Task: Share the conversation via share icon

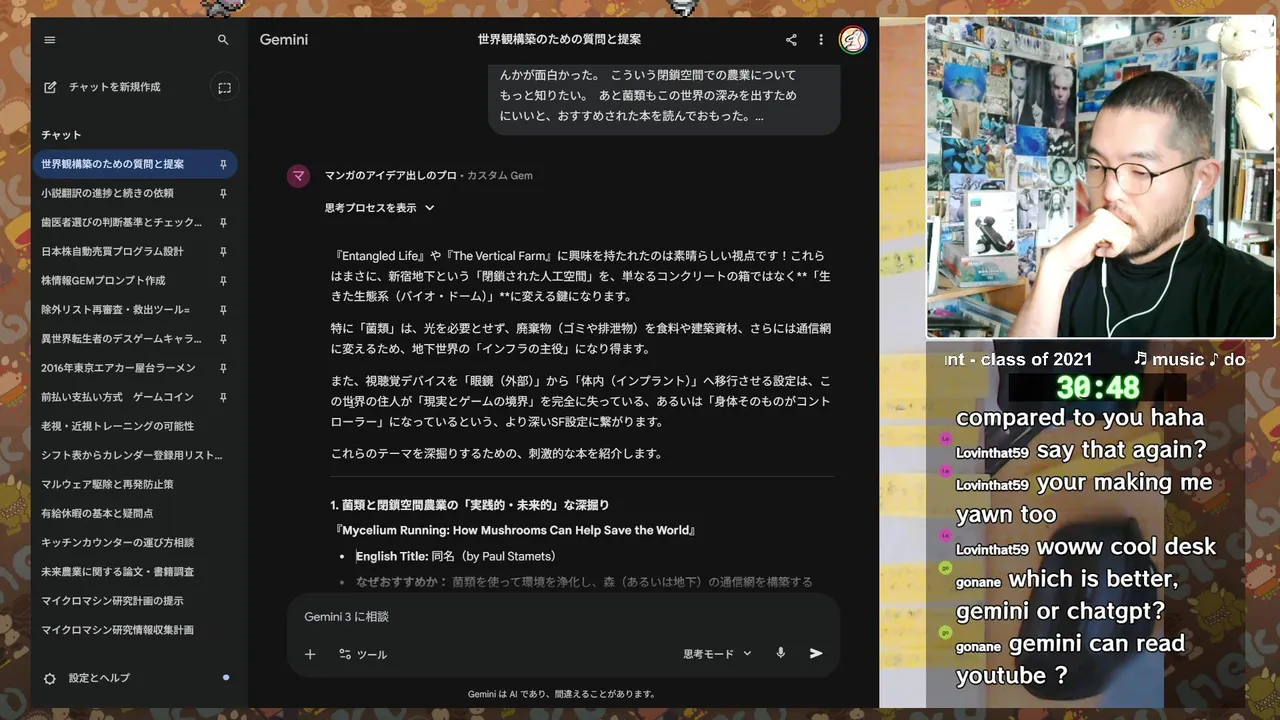Action: [791, 40]
